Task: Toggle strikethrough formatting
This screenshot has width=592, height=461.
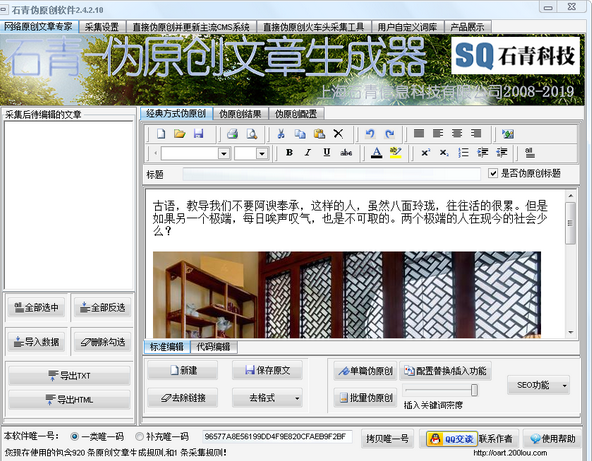Action: 346,153
